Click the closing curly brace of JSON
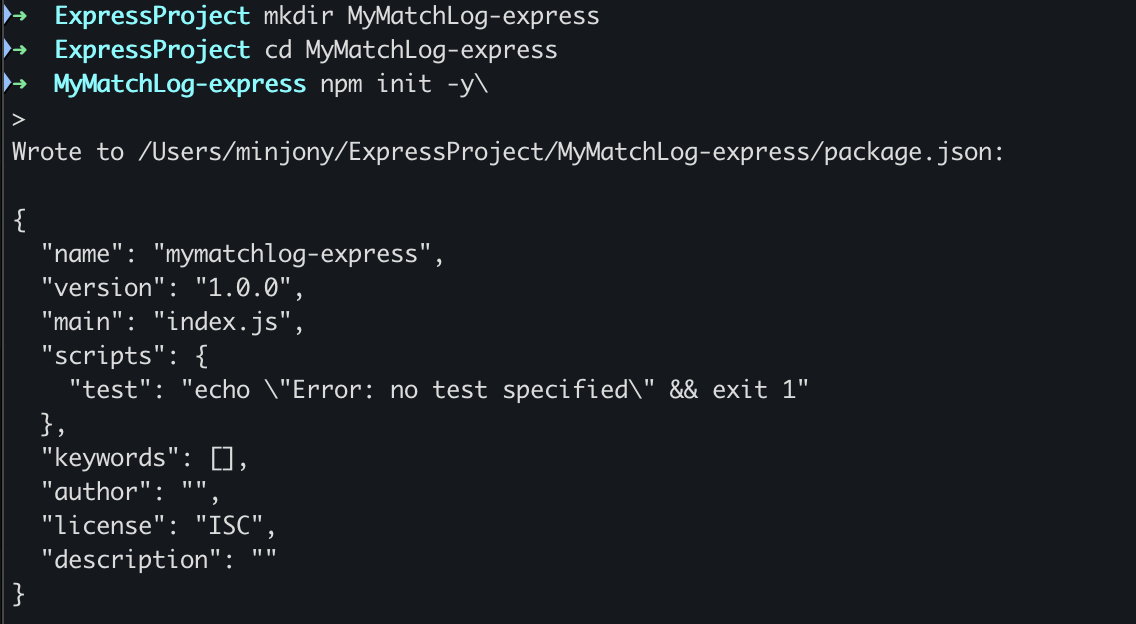 tap(20, 595)
